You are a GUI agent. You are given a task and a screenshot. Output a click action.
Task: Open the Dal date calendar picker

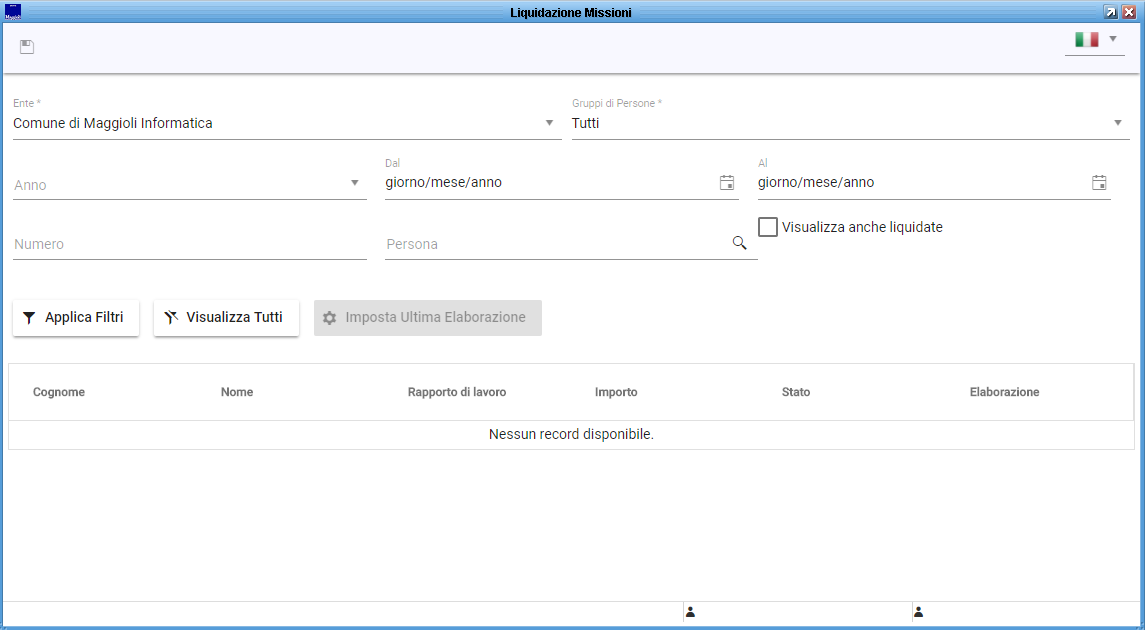[727, 182]
